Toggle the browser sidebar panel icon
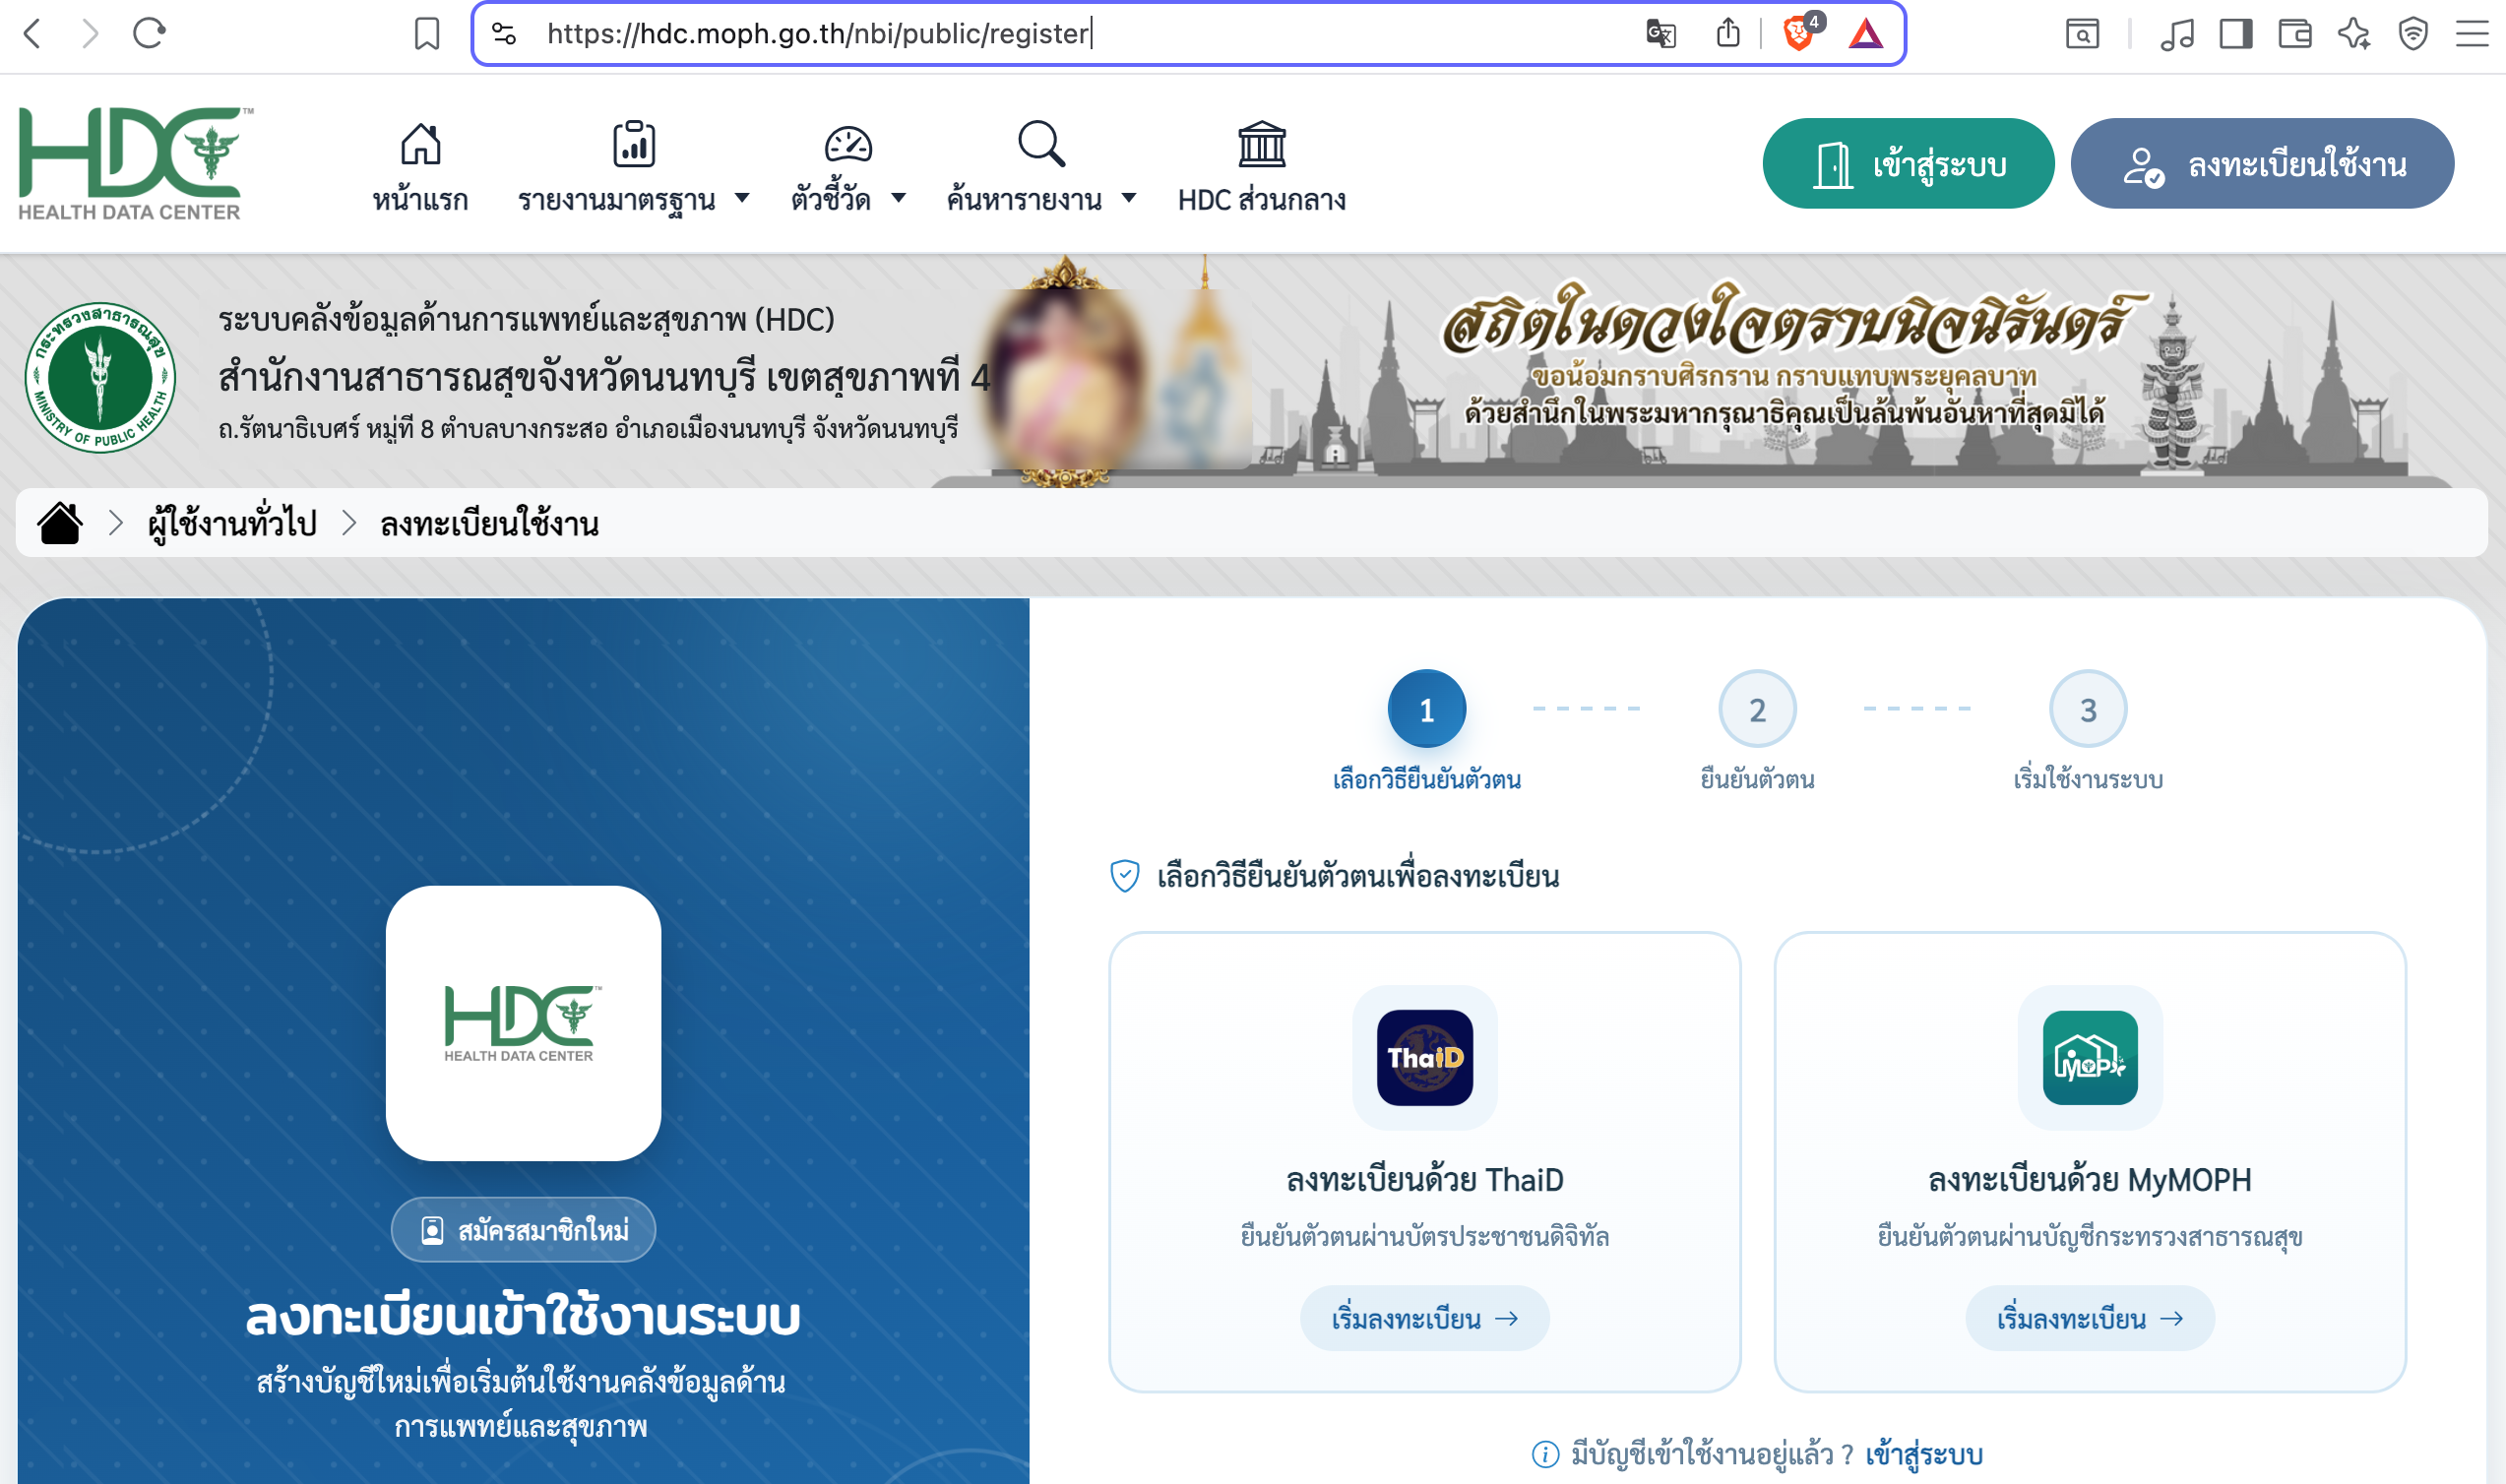 coord(2236,34)
